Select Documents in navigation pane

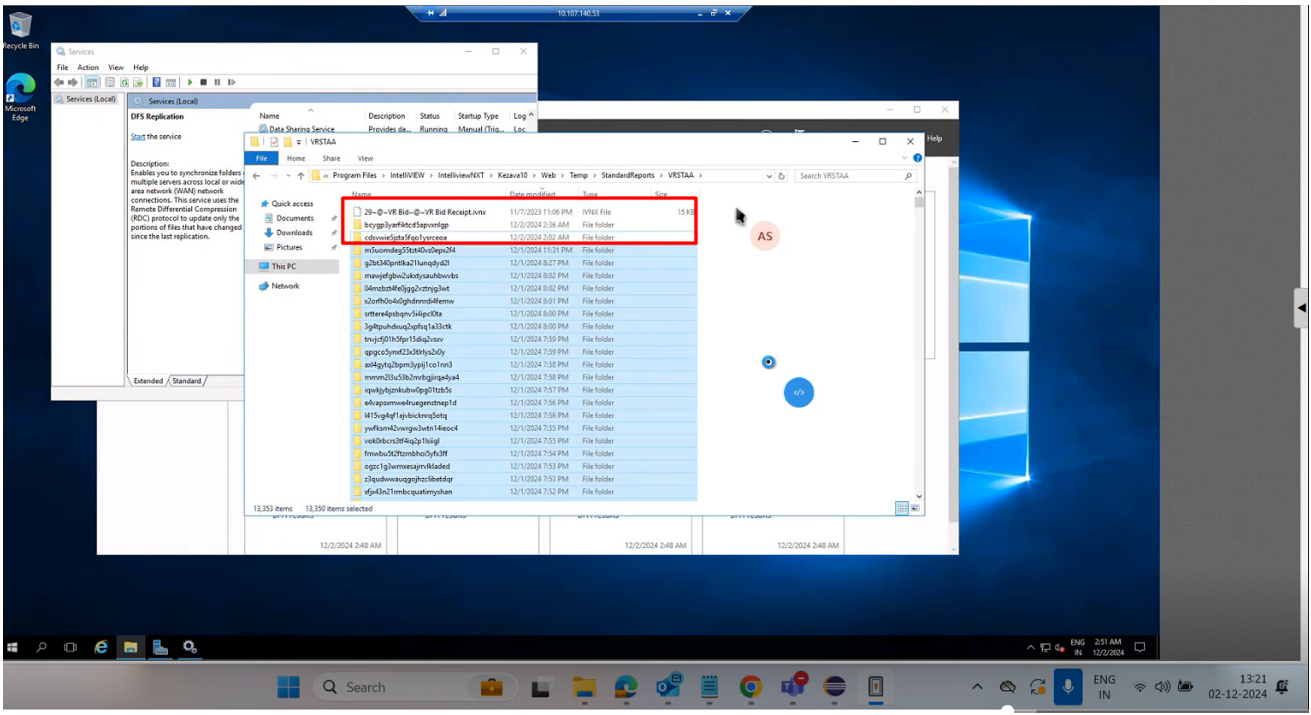[295, 218]
